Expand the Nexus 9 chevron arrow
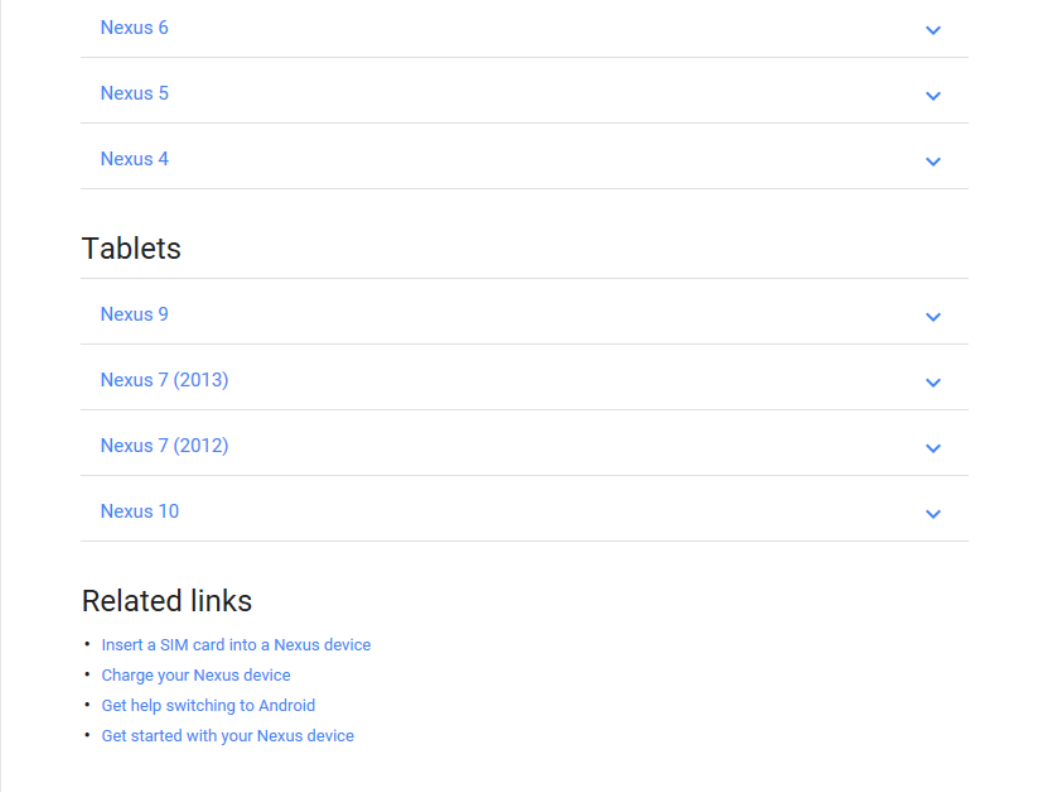The image size is (1047, 792). click(933, 317)
